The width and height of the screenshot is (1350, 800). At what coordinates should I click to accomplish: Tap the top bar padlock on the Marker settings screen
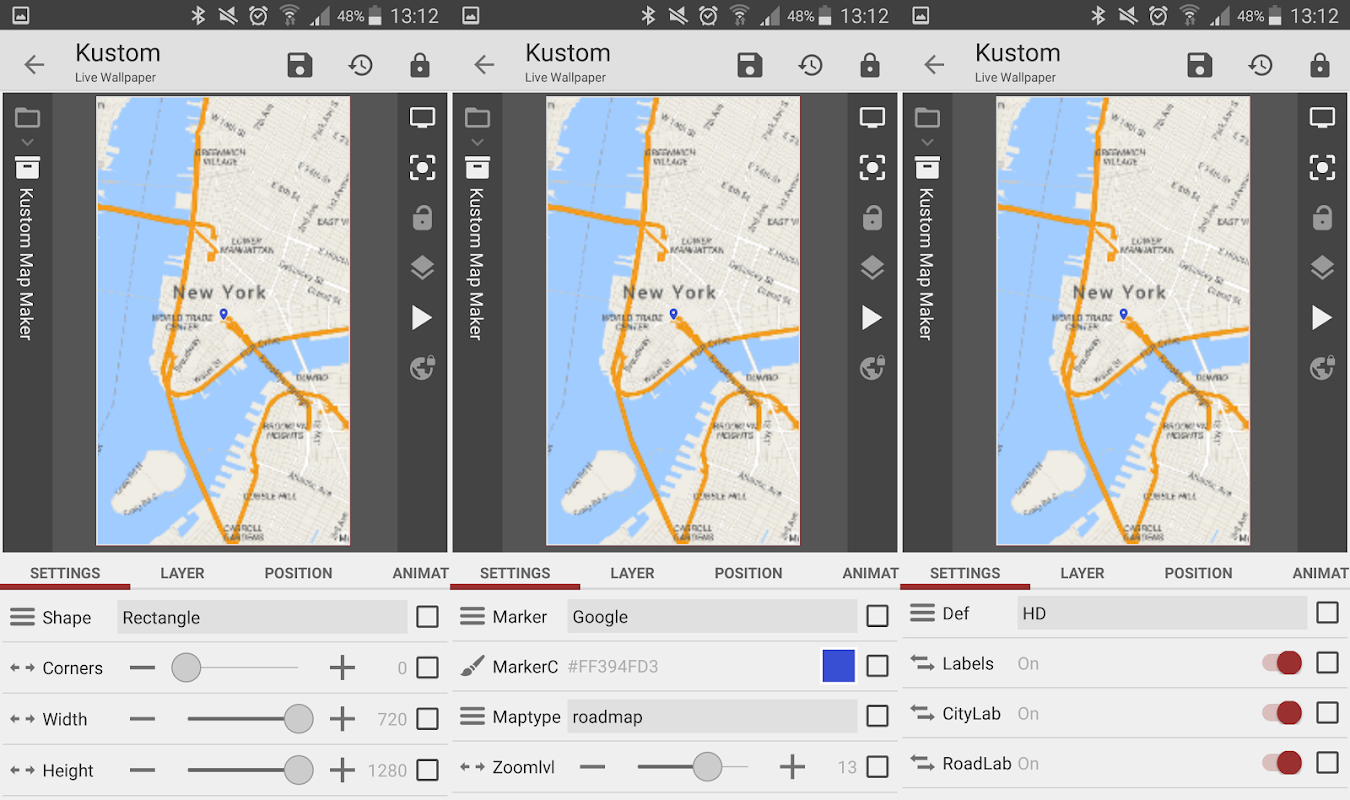coord(870,66)
